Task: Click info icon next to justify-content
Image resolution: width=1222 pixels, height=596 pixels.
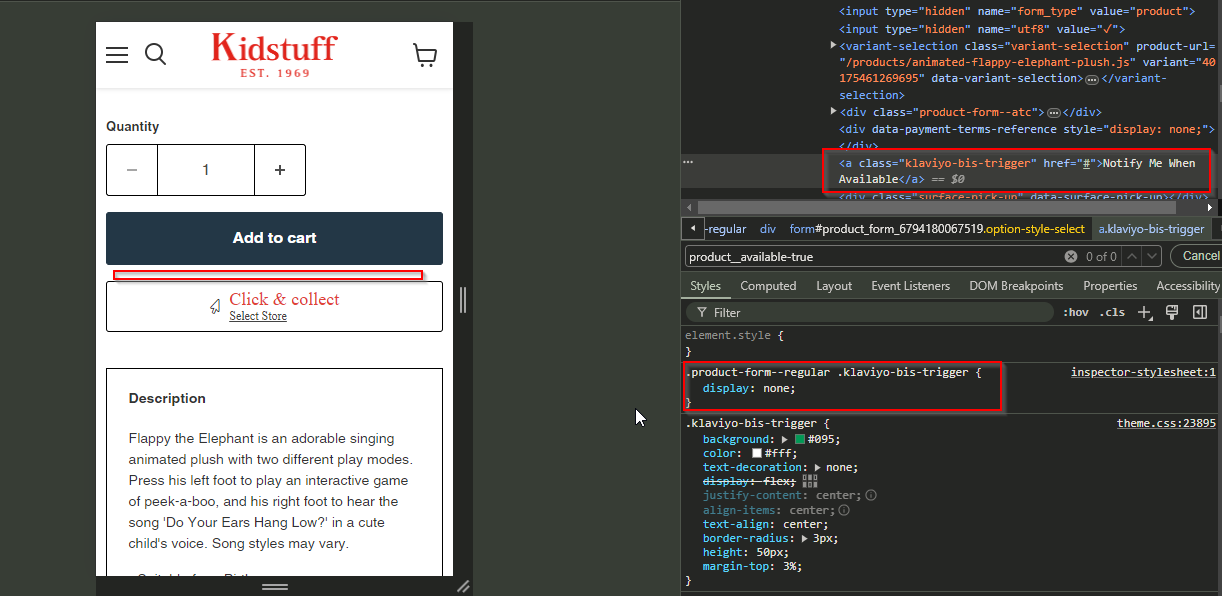Action: coord(871,495)
